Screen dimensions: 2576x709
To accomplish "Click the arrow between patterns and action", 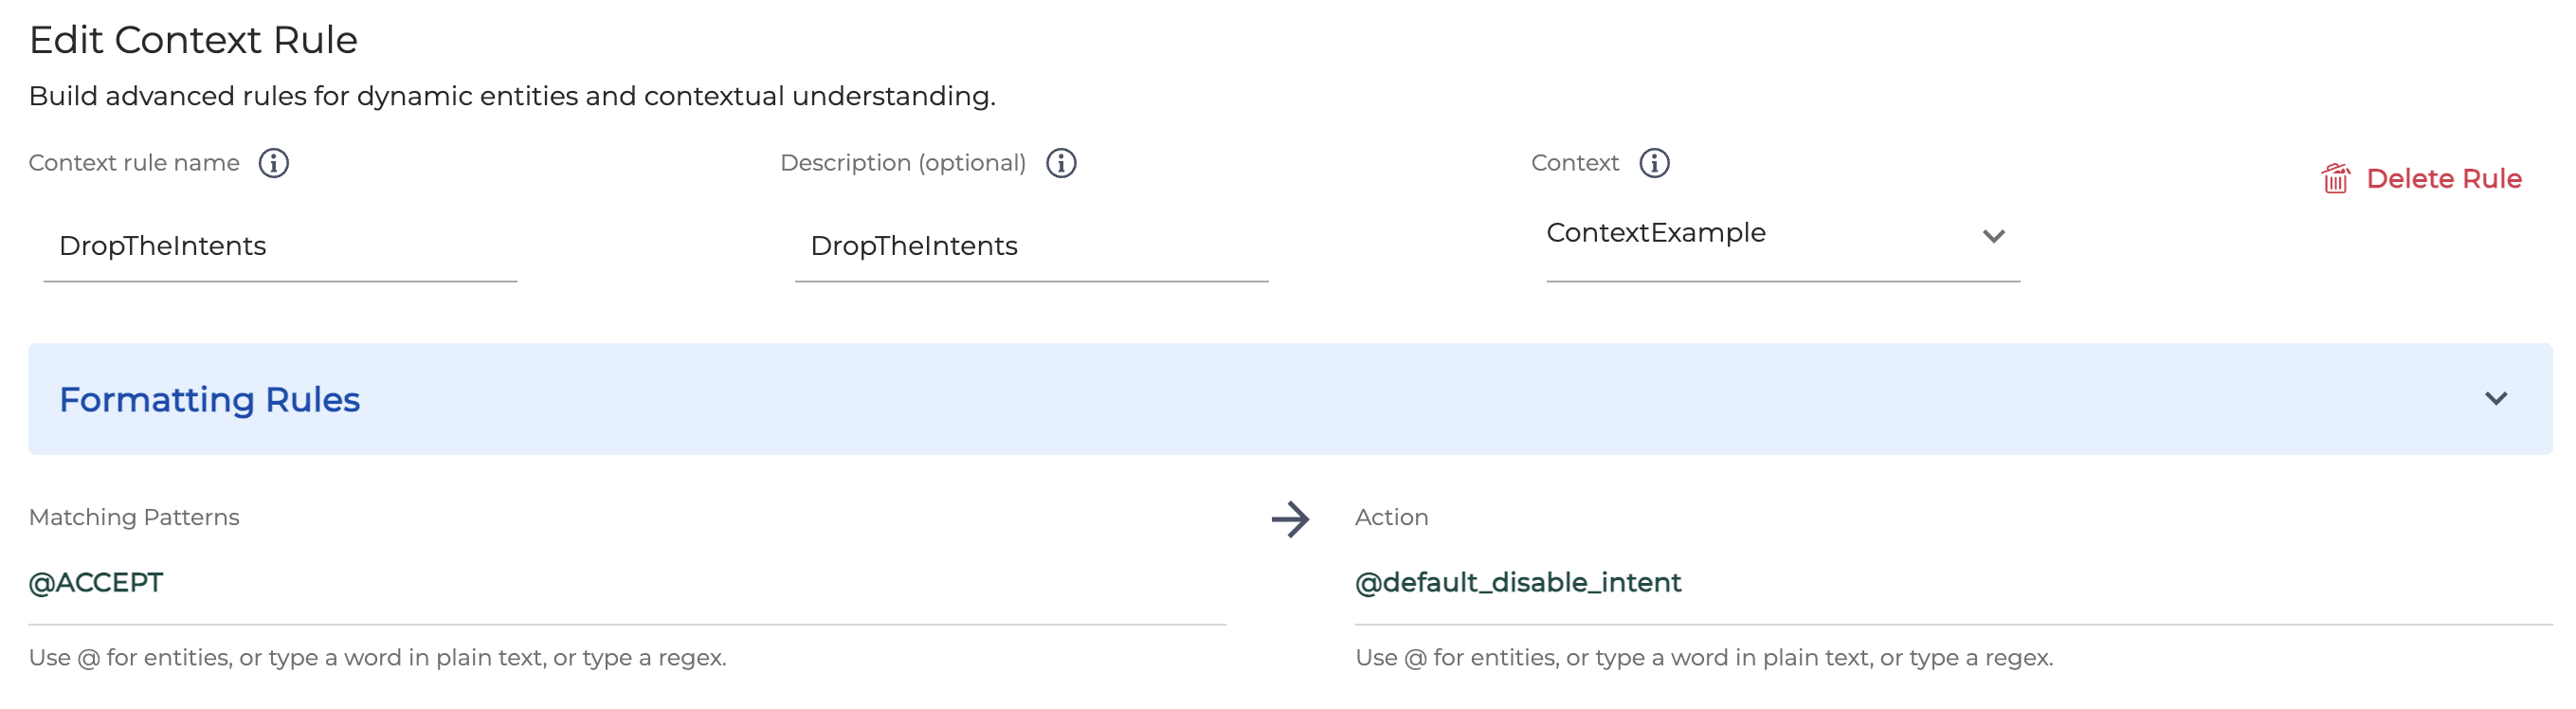I will pos(1290,519).
